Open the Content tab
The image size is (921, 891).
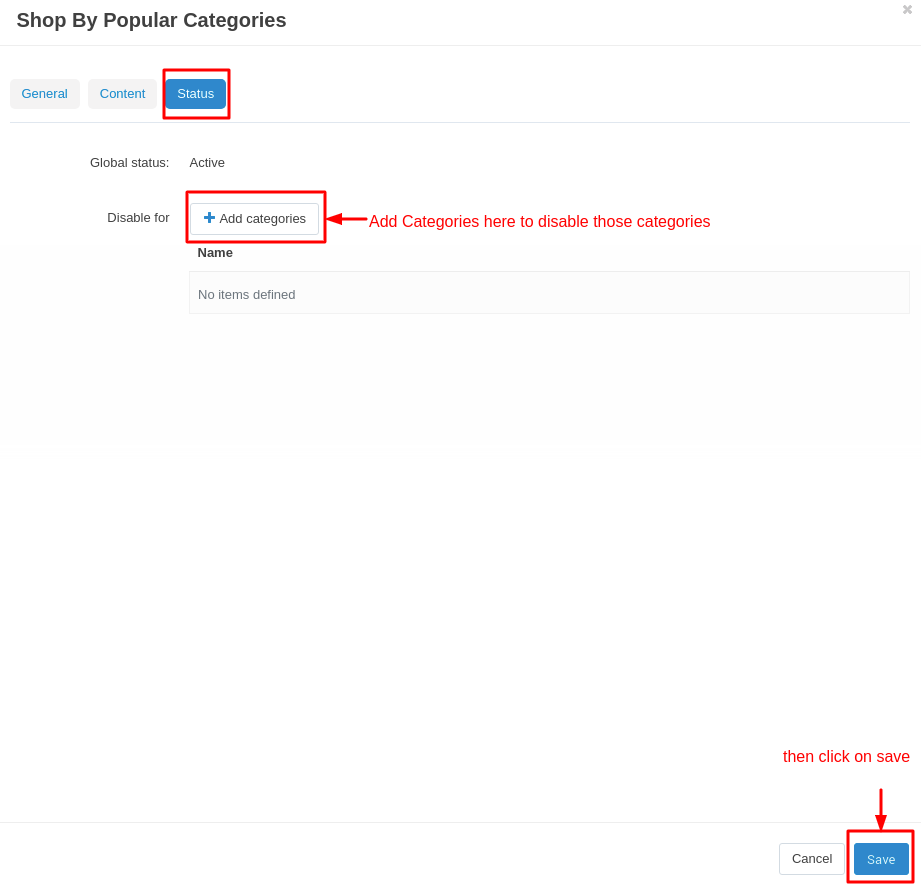click(x=122, y=94)
